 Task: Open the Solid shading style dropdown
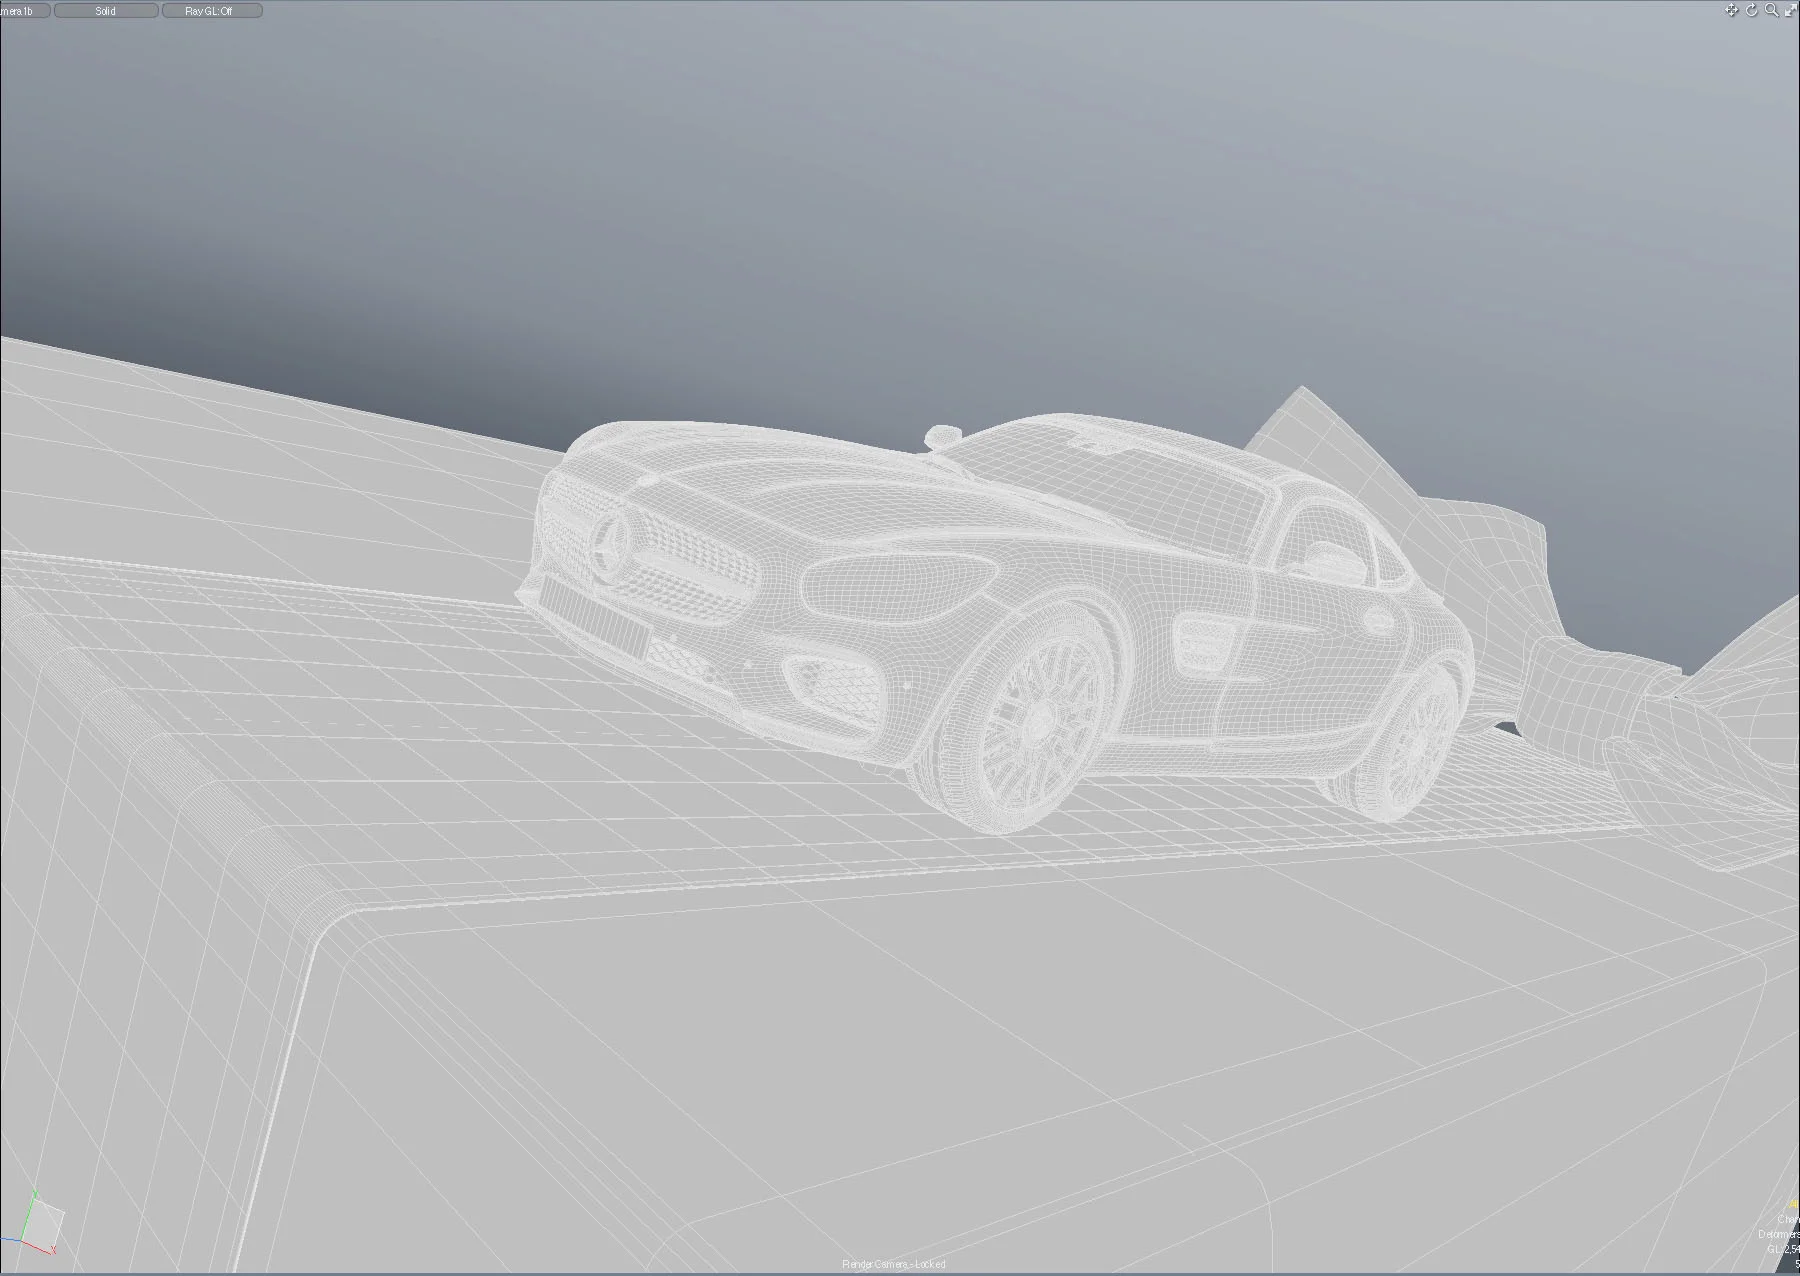(105, 10)
